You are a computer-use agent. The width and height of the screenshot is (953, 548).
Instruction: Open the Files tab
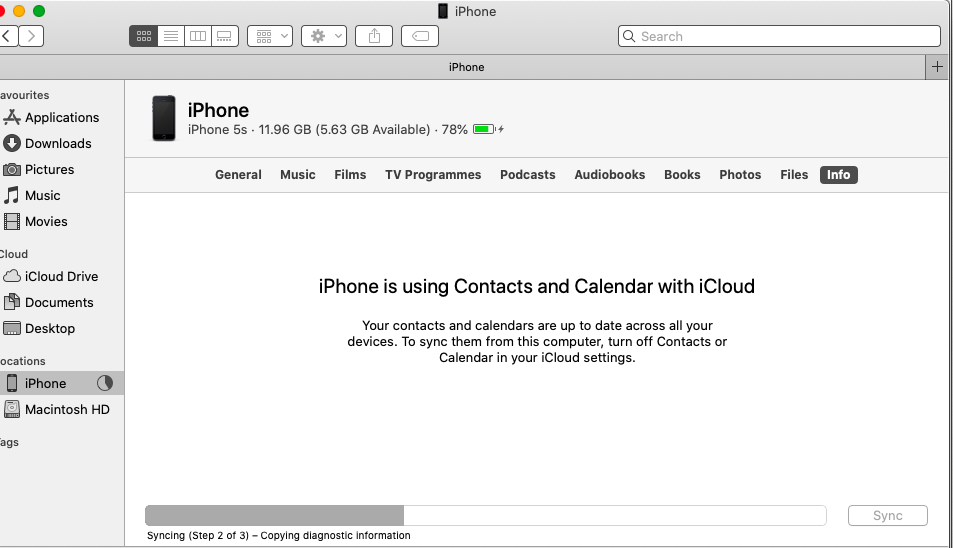click(794, 175)
